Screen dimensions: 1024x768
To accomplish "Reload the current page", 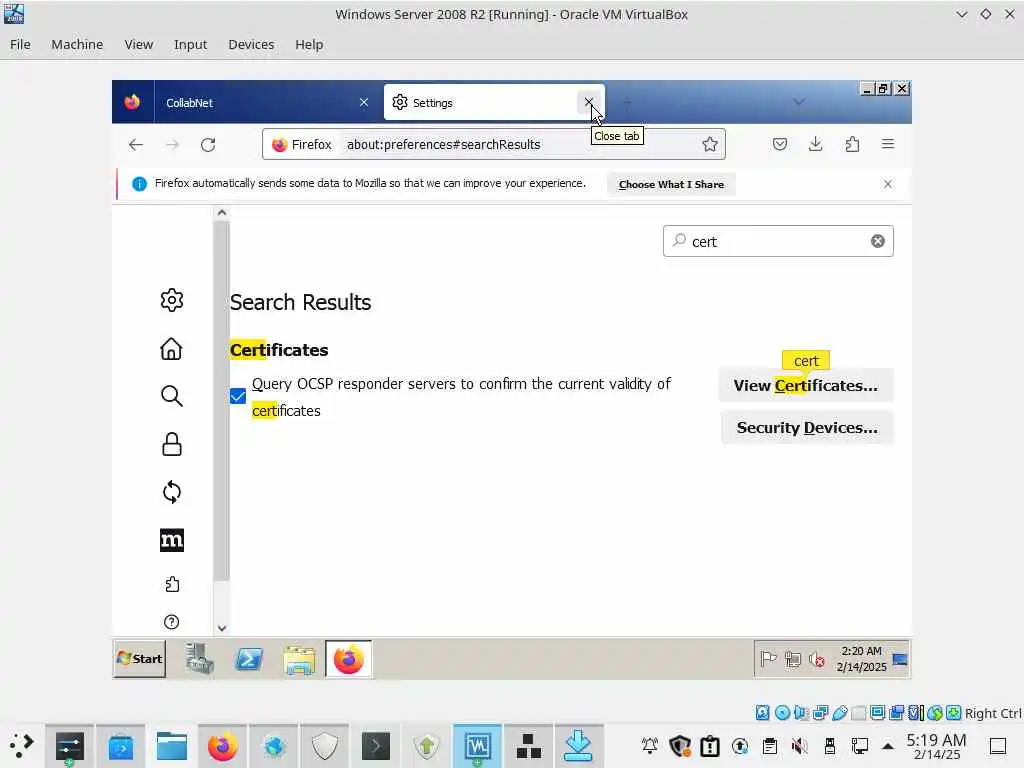I will [x=208, y=144].
